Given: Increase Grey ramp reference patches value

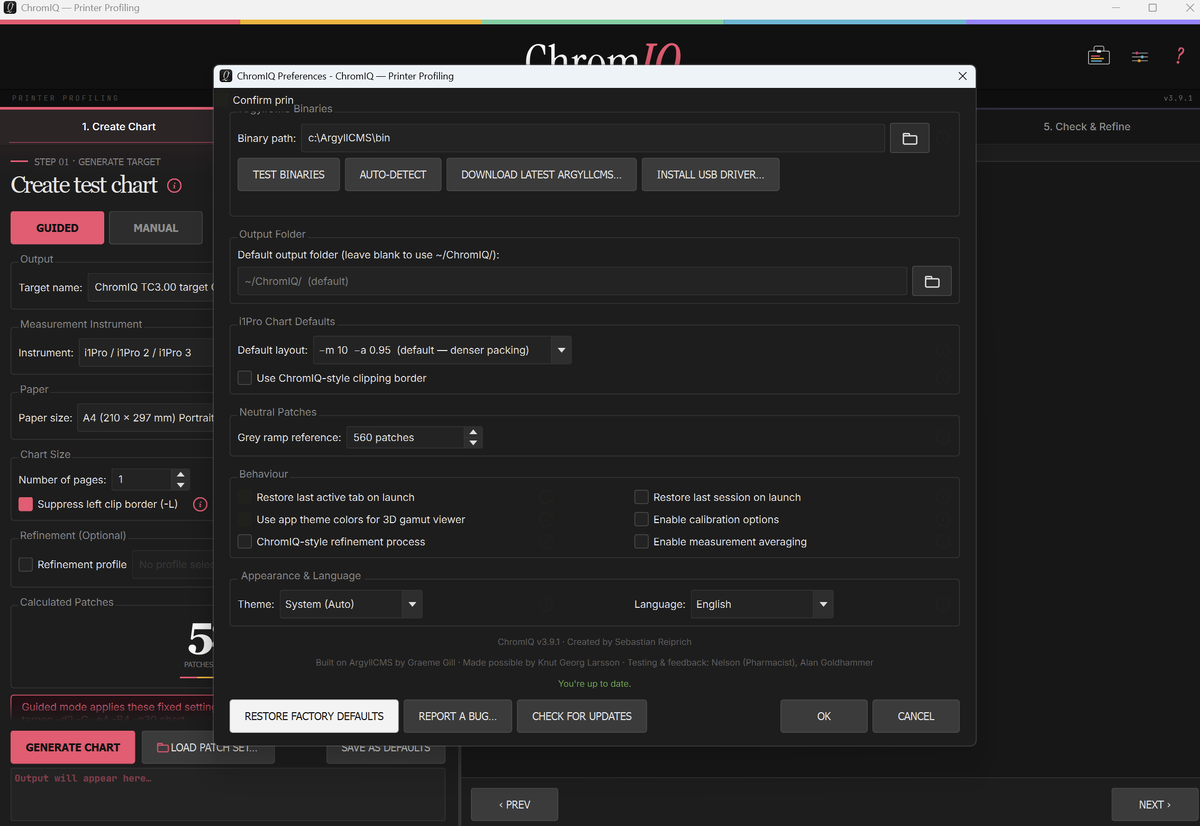Looking at the screenshot, I should [x=473, y=432].
